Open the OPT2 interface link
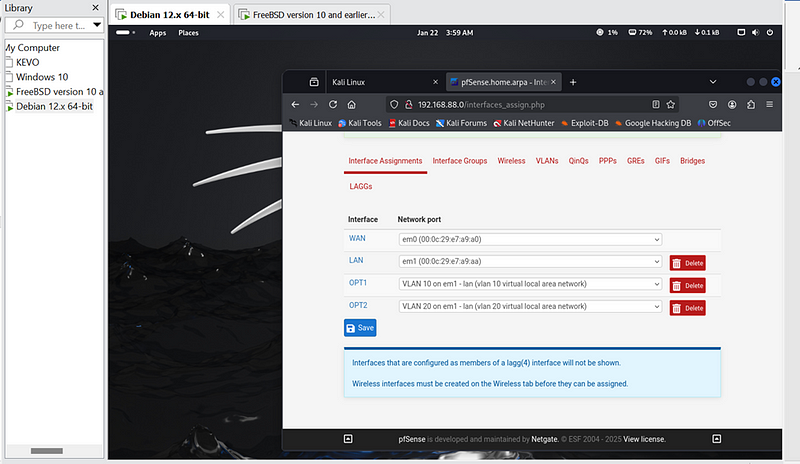Viewport: 800px width, 464px height. click(358, 305)
